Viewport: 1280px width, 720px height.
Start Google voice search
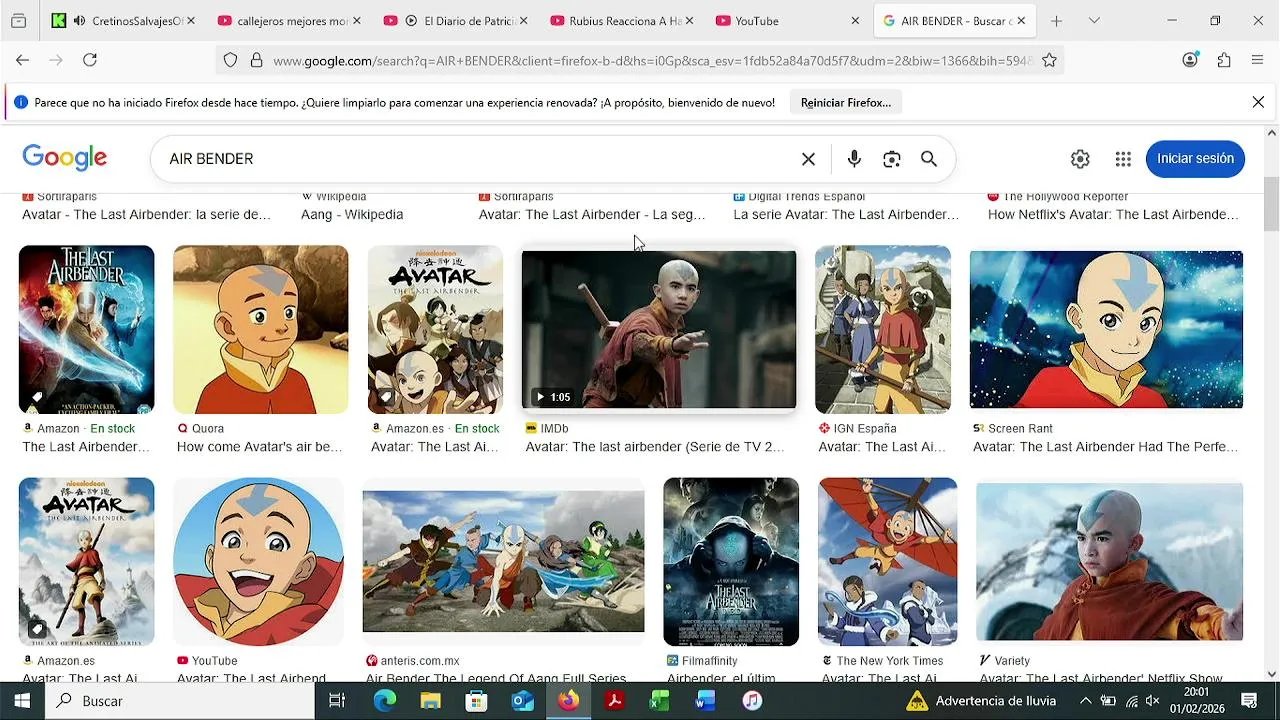coord(854,159)
